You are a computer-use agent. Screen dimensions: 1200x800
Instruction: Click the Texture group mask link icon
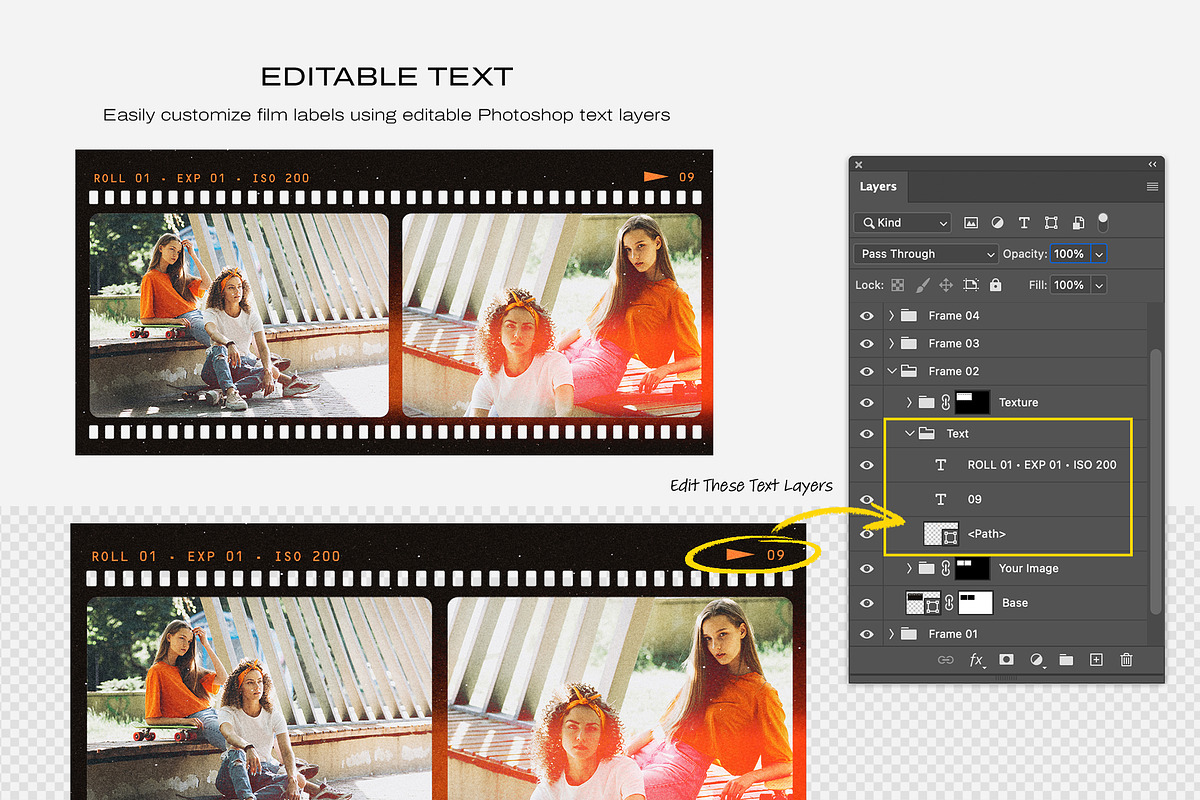[945, 402]
